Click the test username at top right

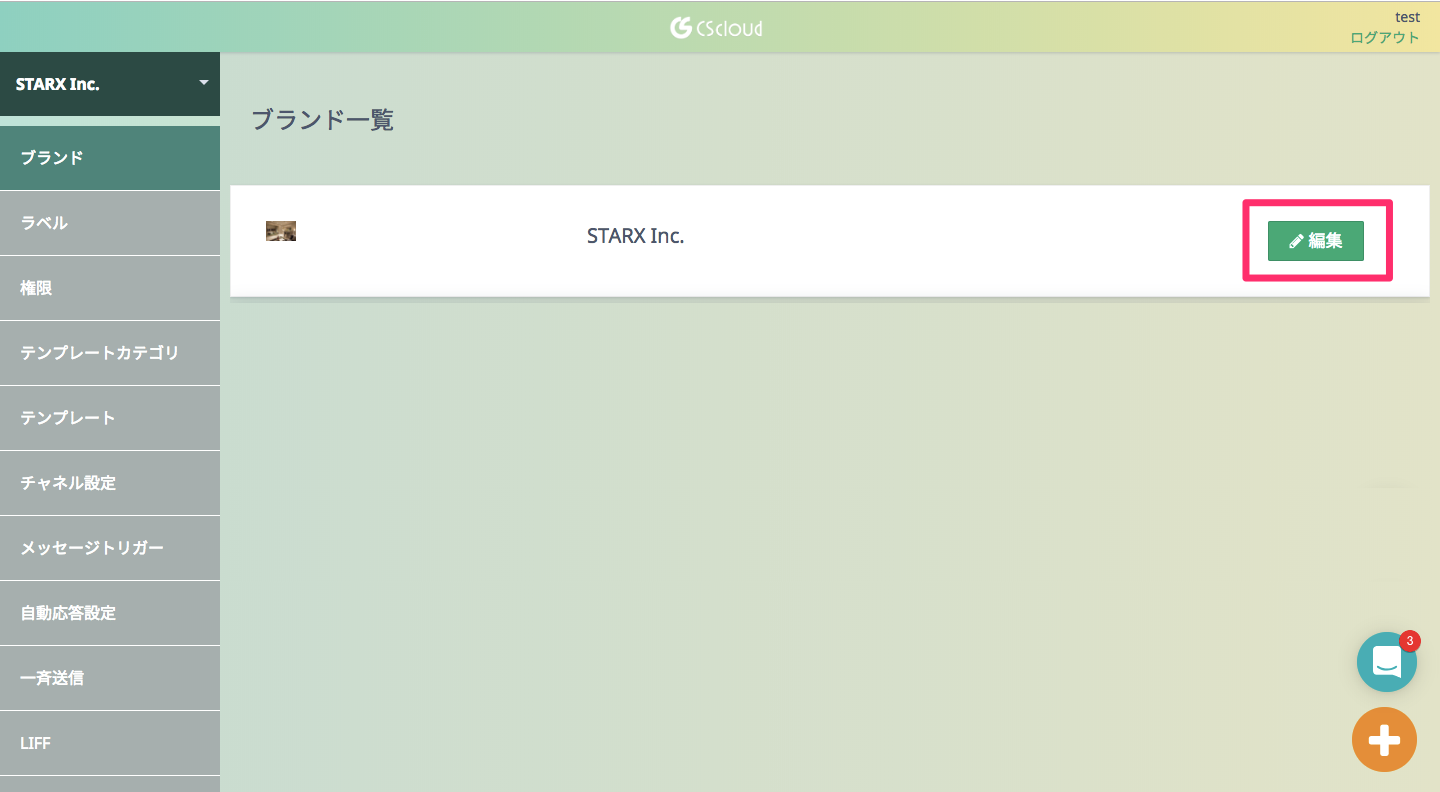pos(1407,17)
